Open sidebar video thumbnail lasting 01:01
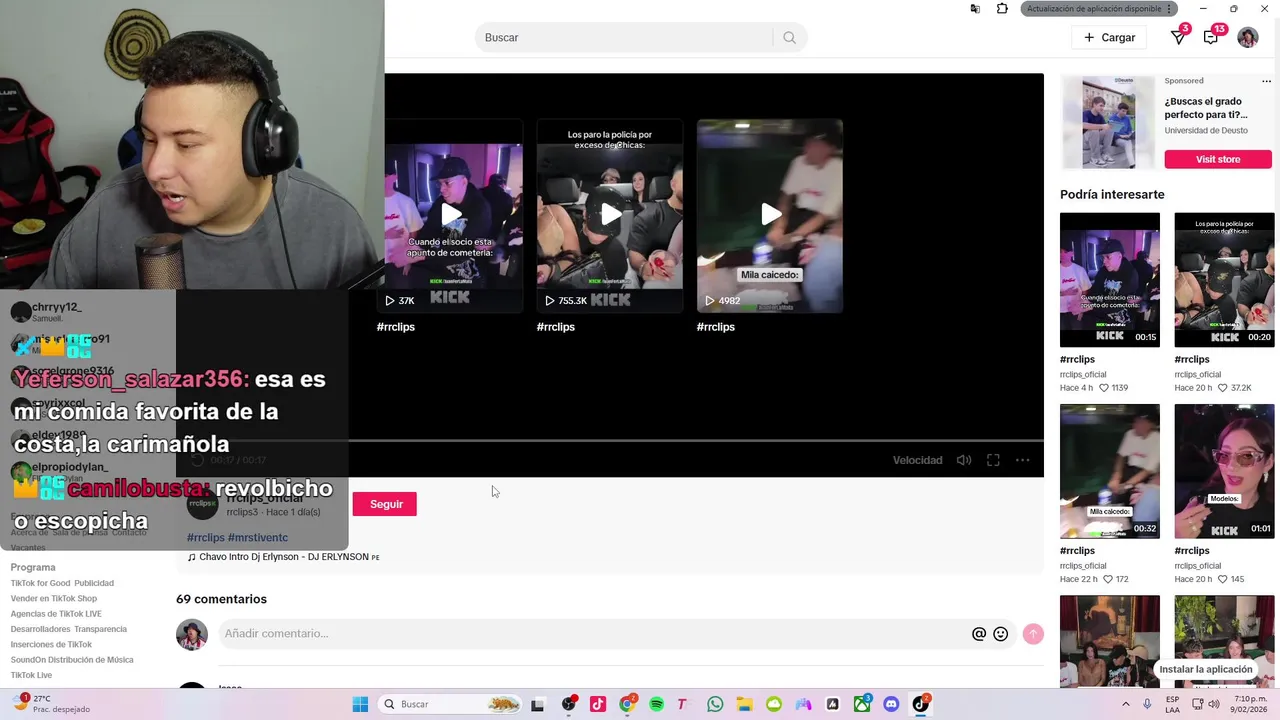 (1224, 471)
